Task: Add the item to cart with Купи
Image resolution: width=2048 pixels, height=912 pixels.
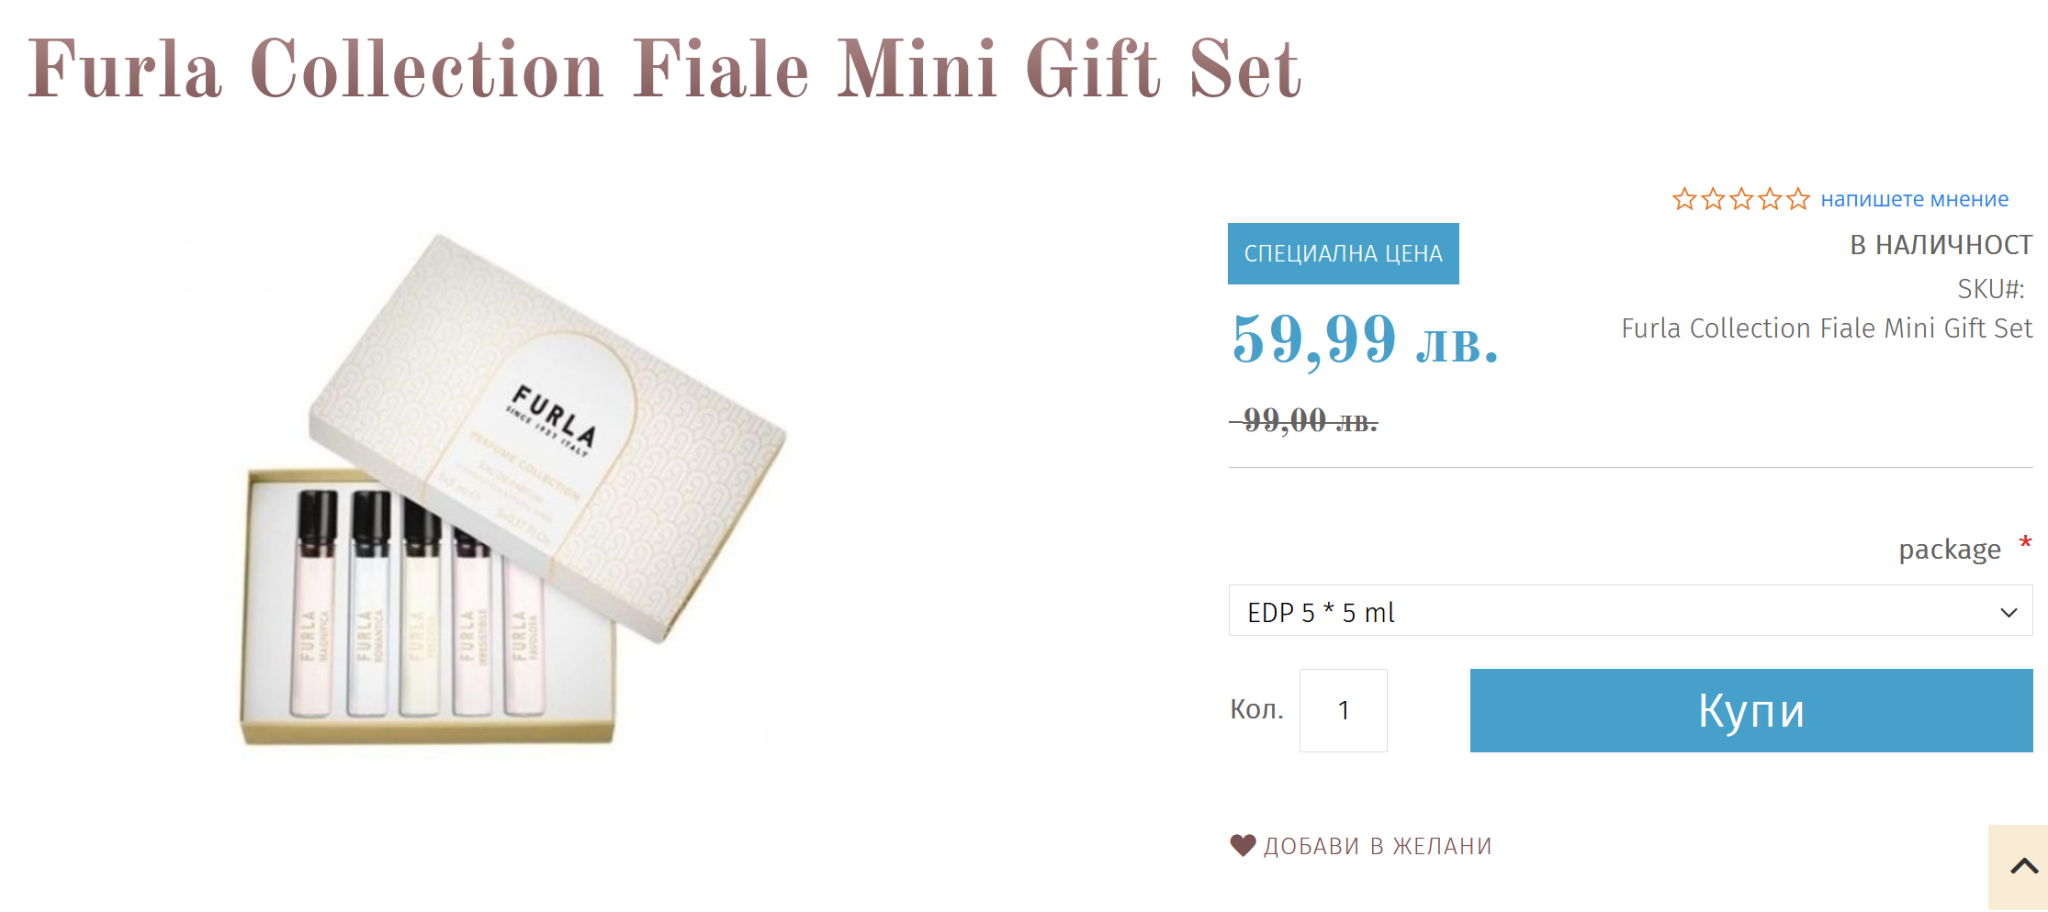Action: [x=1751, y=710]
